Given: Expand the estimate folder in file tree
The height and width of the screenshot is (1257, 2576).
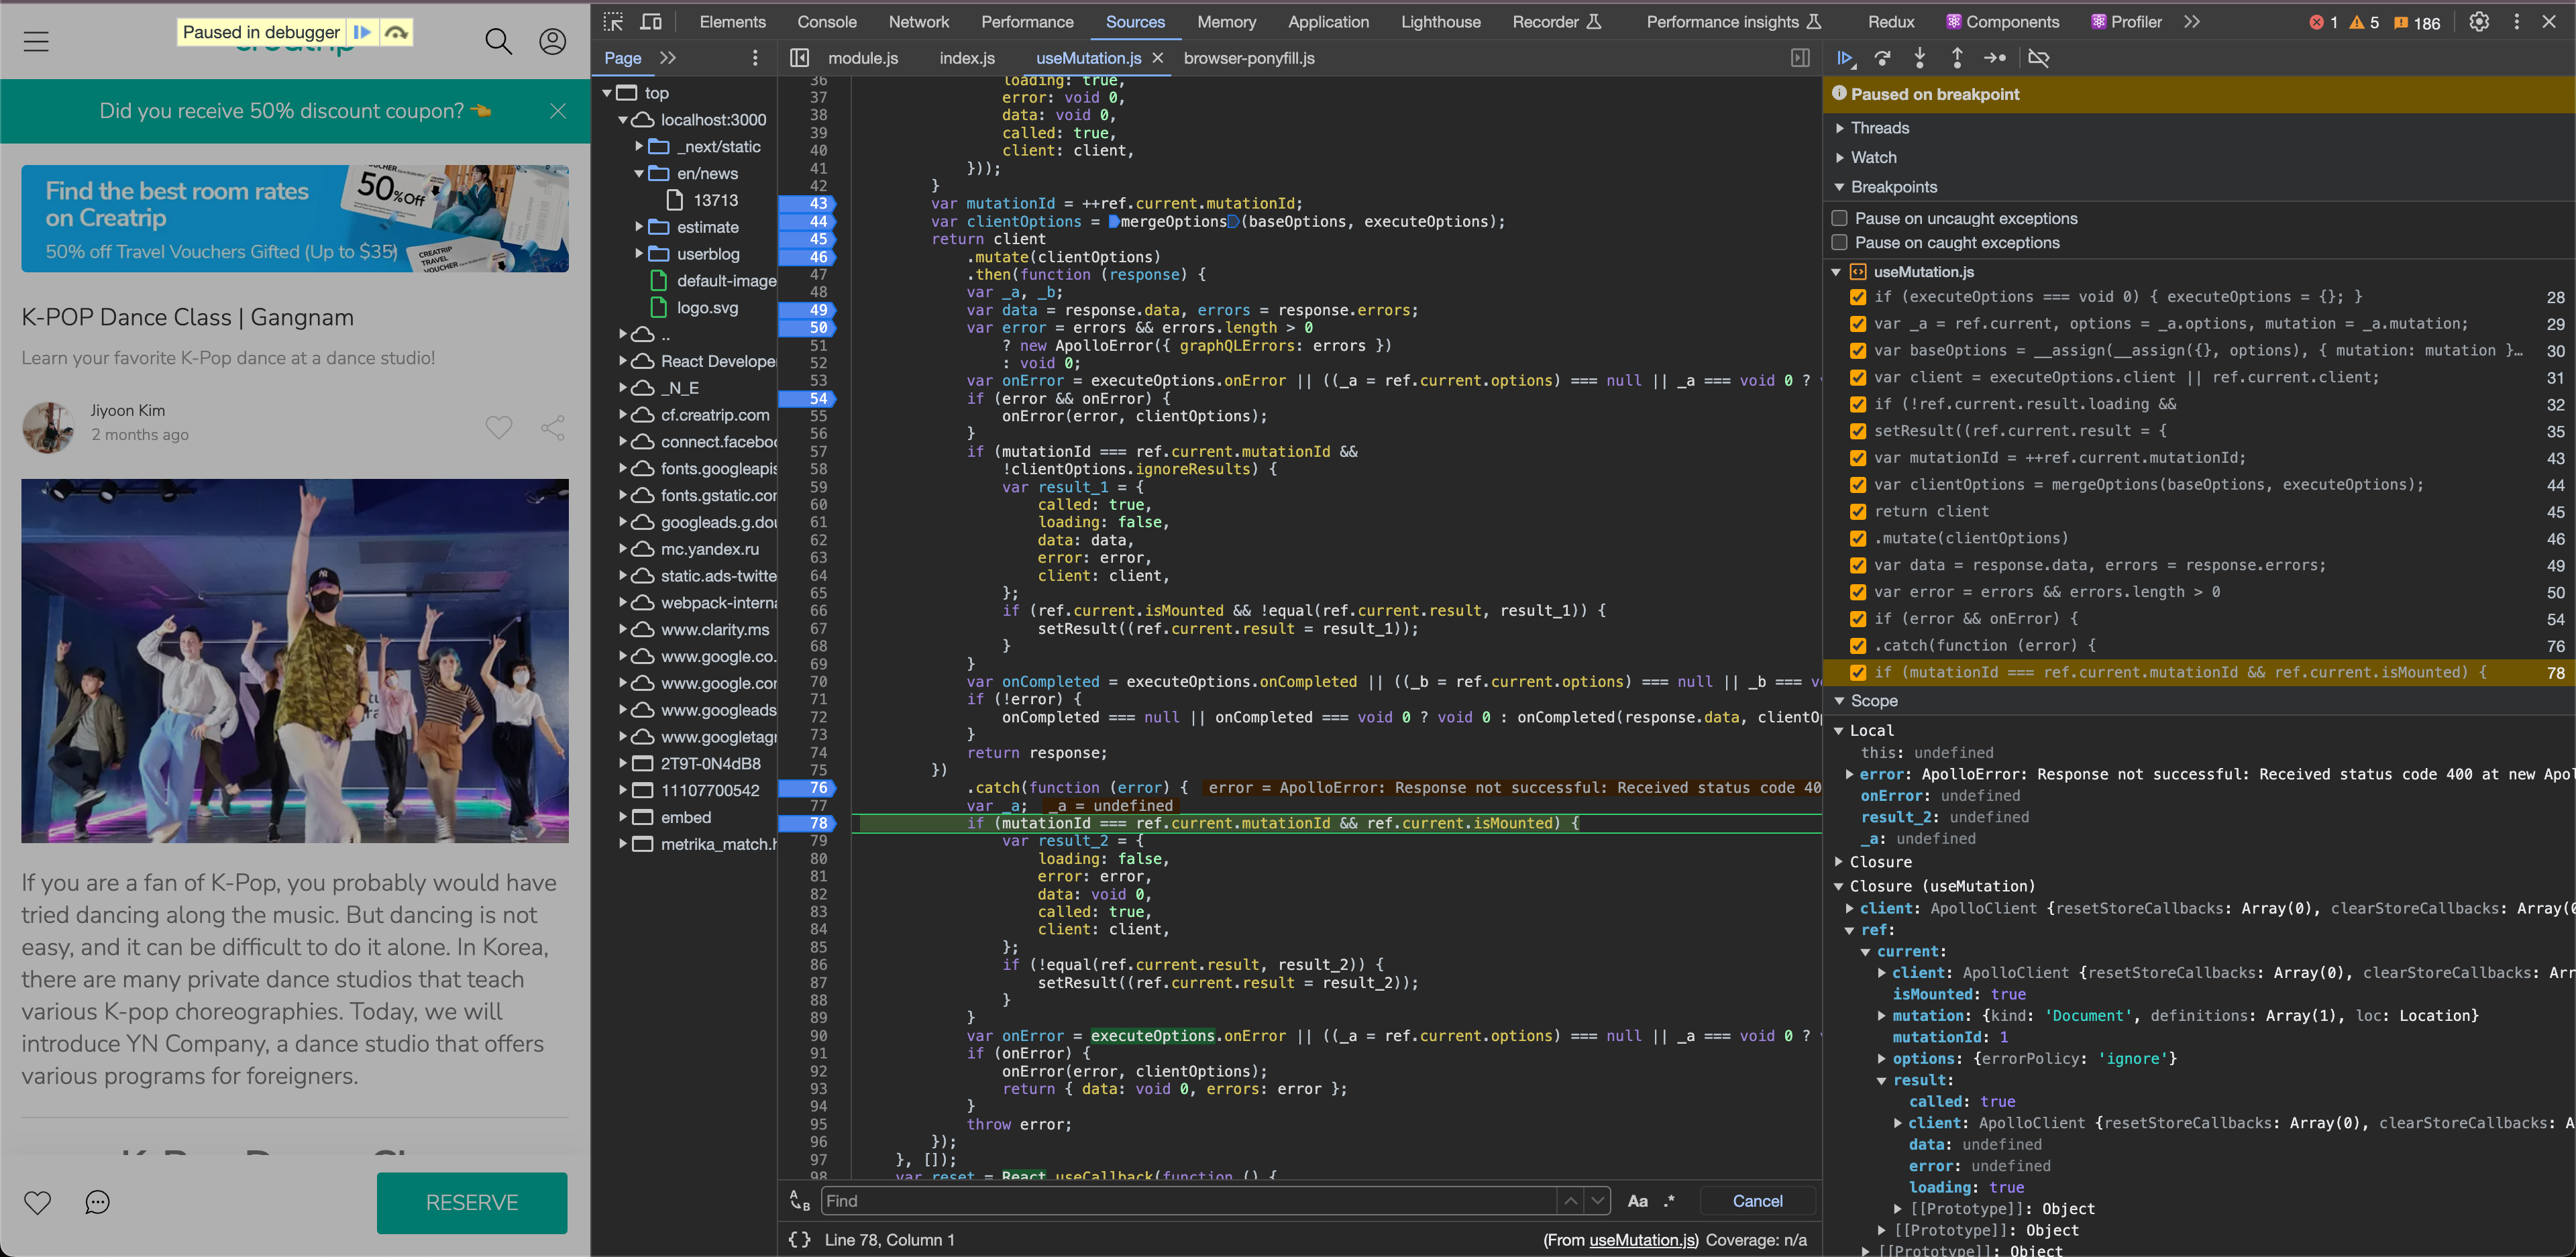Looking at the screenshot, I should 639,227.
